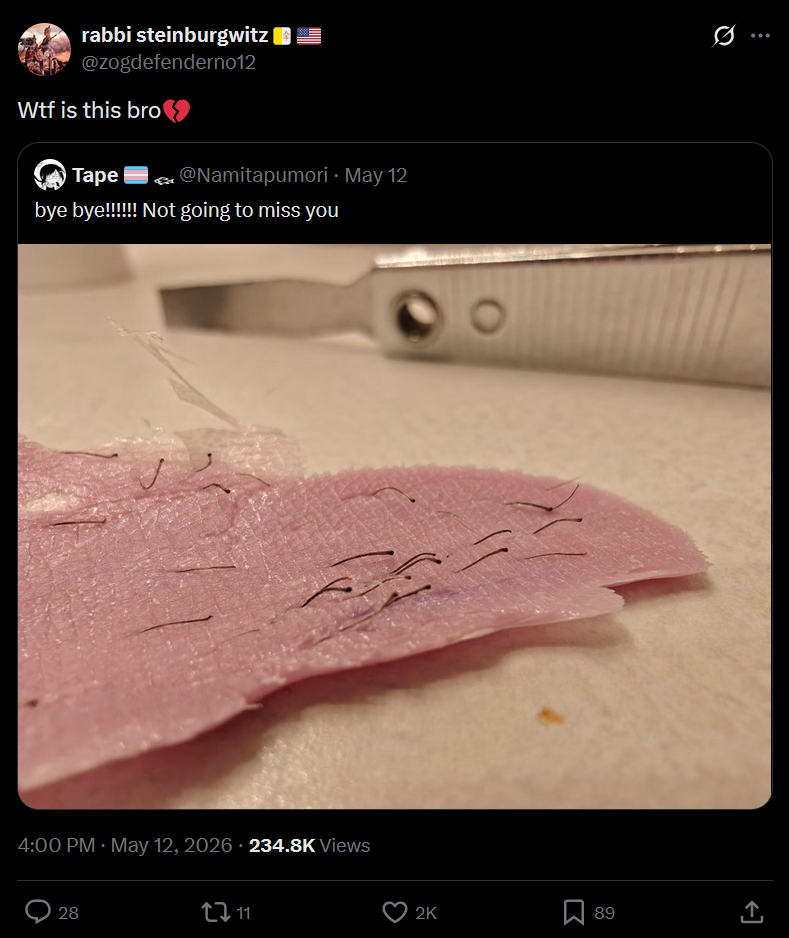The width and height of the screenshot is (789, 938).
Task: Like the post with the heart icon
Action: coord(395,912)
